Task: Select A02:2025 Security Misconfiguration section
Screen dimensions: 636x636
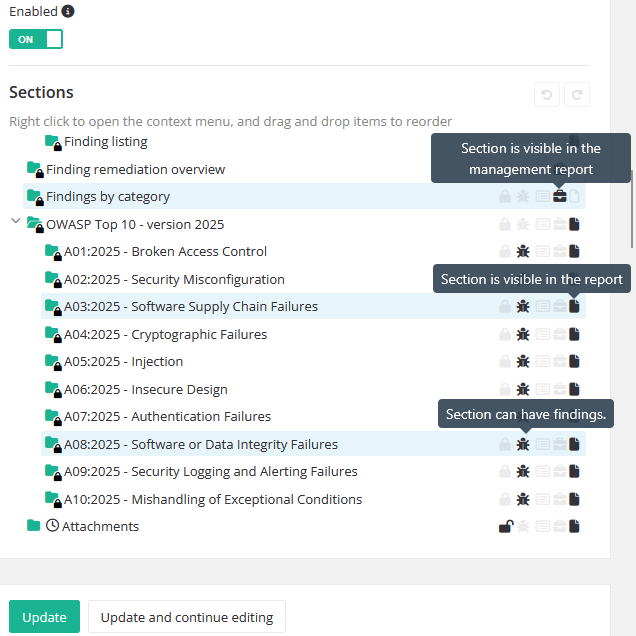Action: tap(208, 279)
